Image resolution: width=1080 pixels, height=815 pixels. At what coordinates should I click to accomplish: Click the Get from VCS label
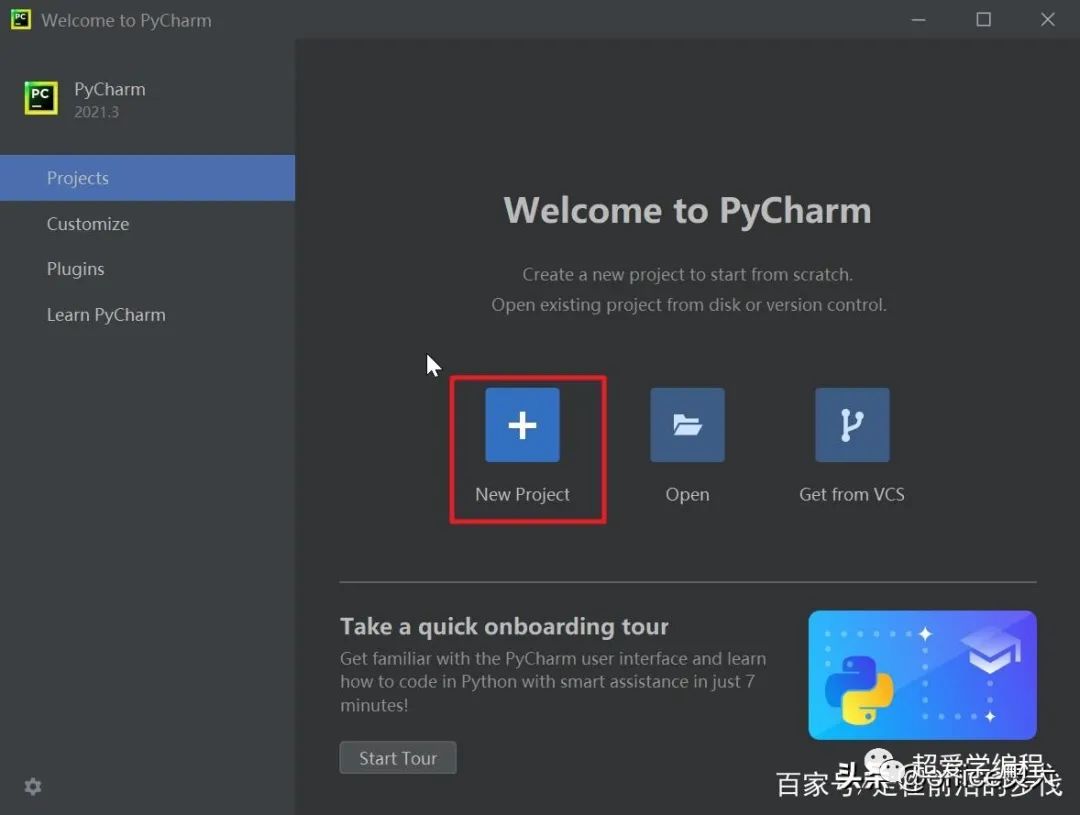[852, 495]
